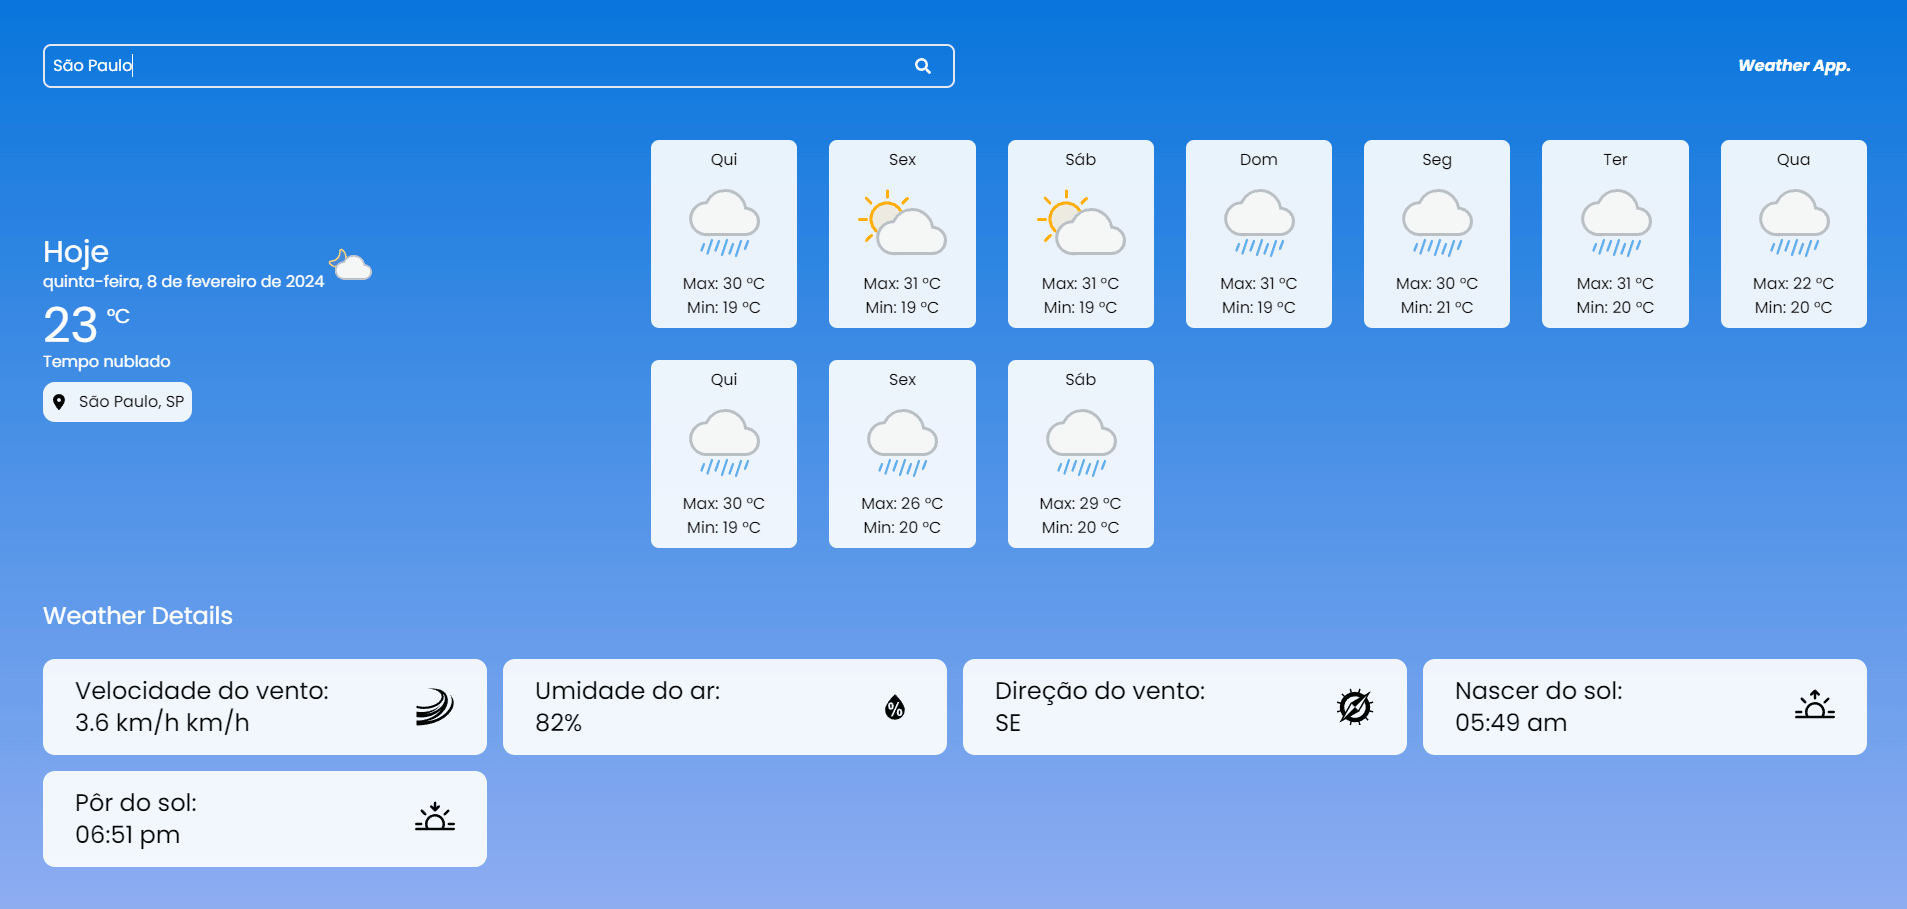The width and height of the screenshot is (1907, 909).
Task: Click the humidity percentage droplet icon
Action: [894, 707]
